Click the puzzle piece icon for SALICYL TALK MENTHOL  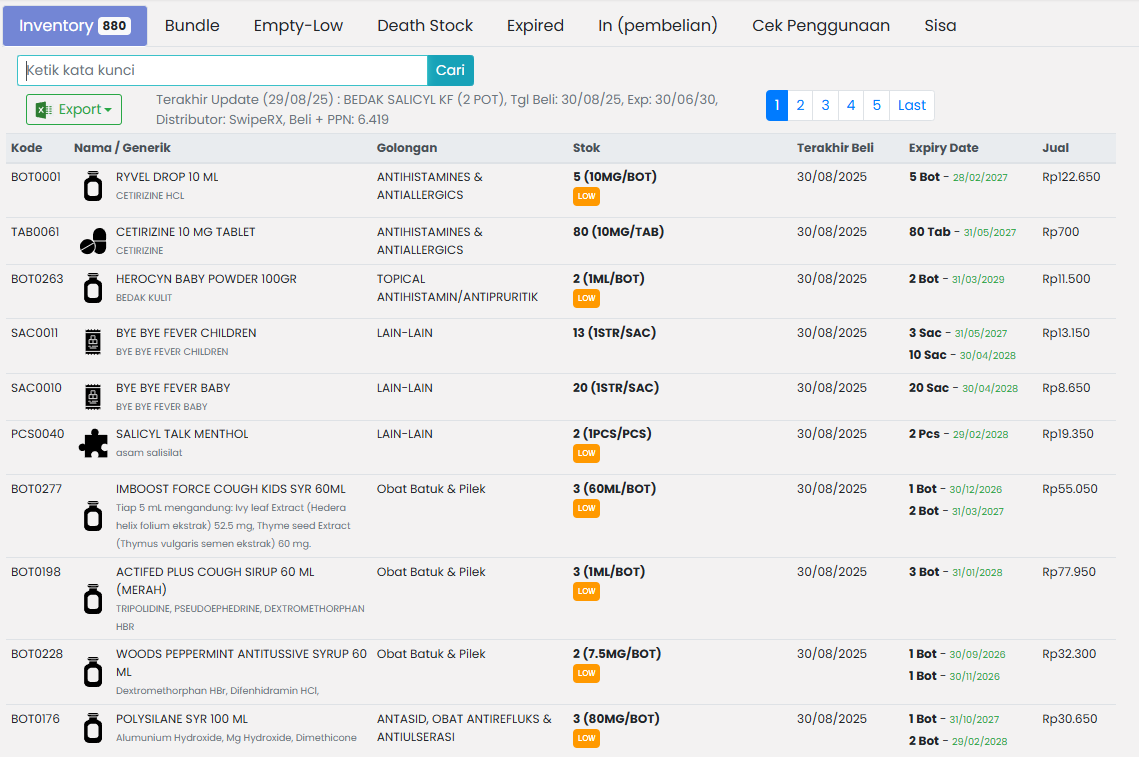pyautogui.click(x=93, y=444)
